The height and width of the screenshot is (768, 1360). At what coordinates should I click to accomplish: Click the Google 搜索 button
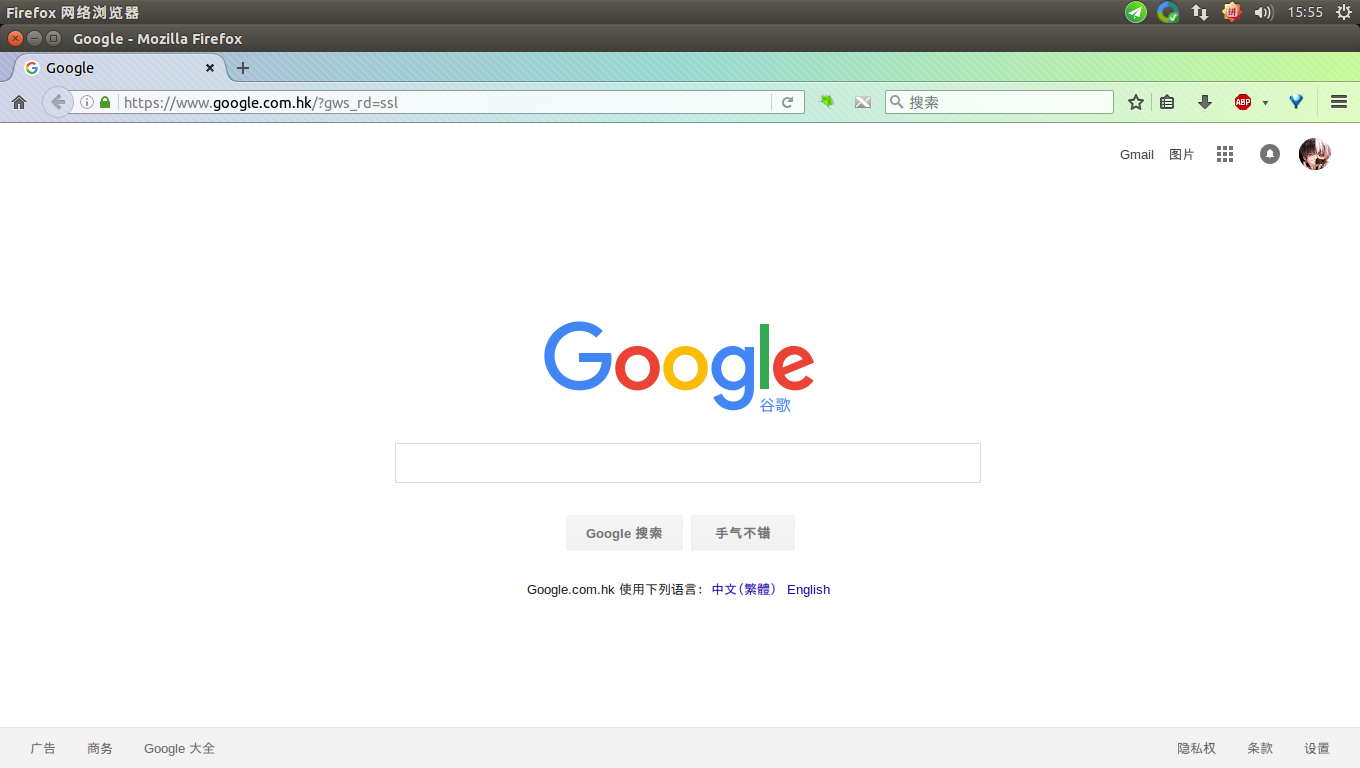tap(624, 533)
